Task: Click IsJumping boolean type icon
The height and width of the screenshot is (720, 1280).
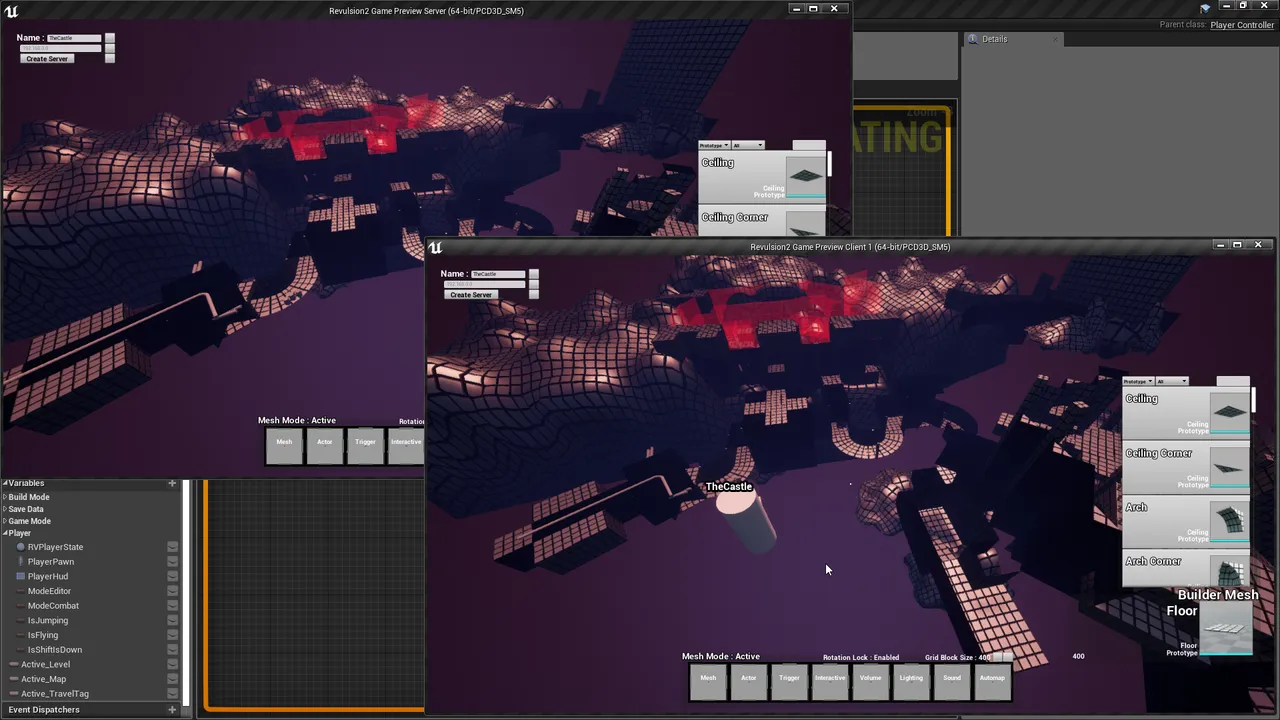Action: (x=20, y=620)
